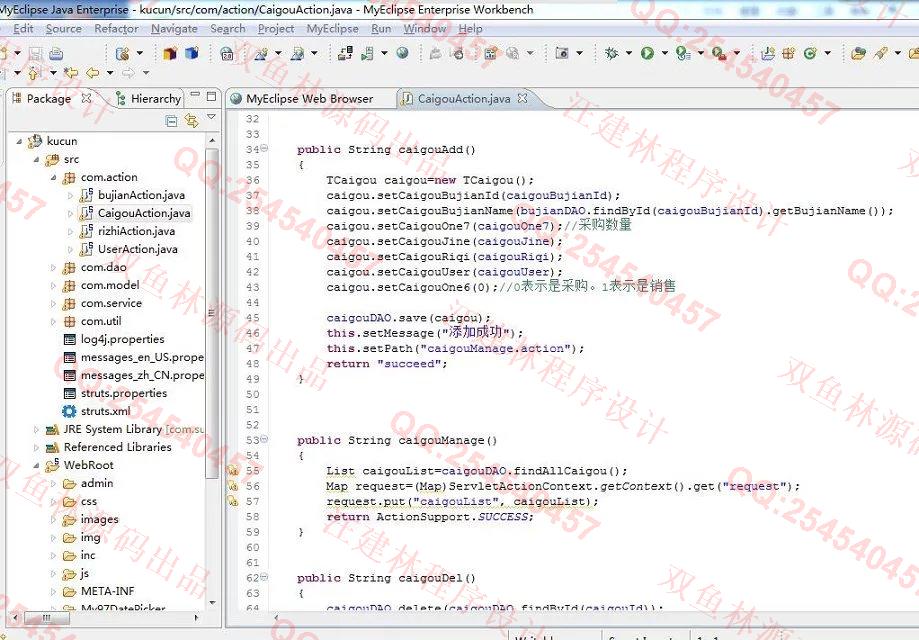Screen dimensions: 919x640
Task: Click the grayed-out Save toolbar icon
Action: click(x=36, y=54)
